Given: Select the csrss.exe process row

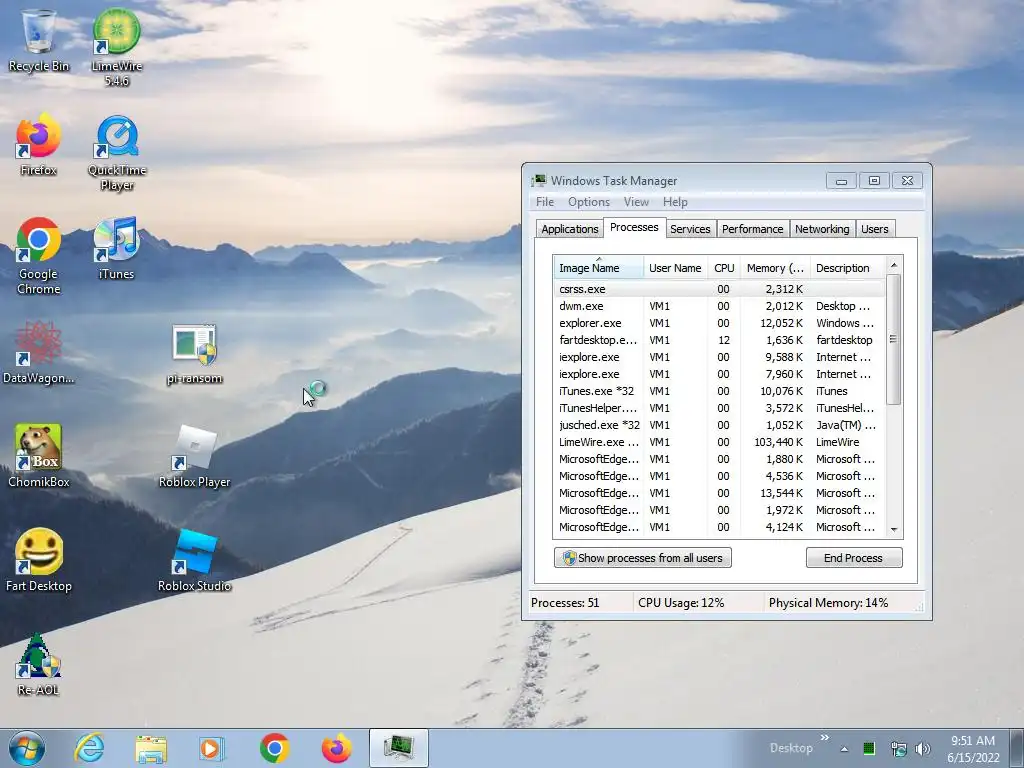Looking at the screenshot, I should coord(719,289).
